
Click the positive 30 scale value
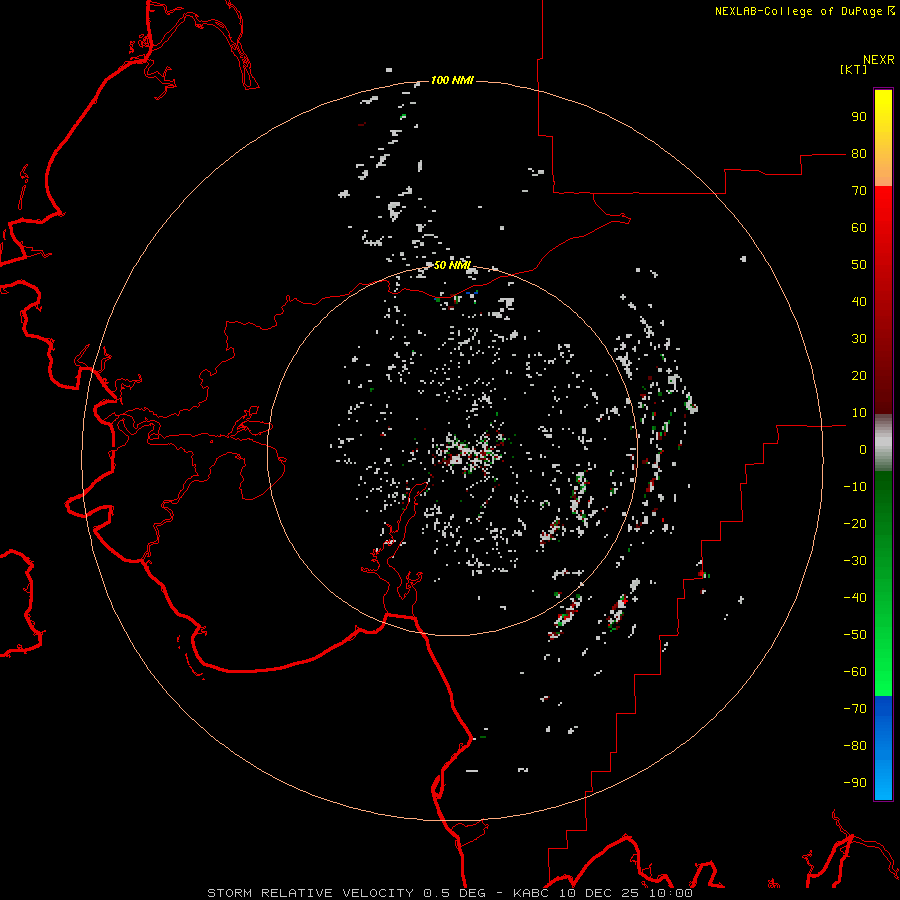point(859,339)
